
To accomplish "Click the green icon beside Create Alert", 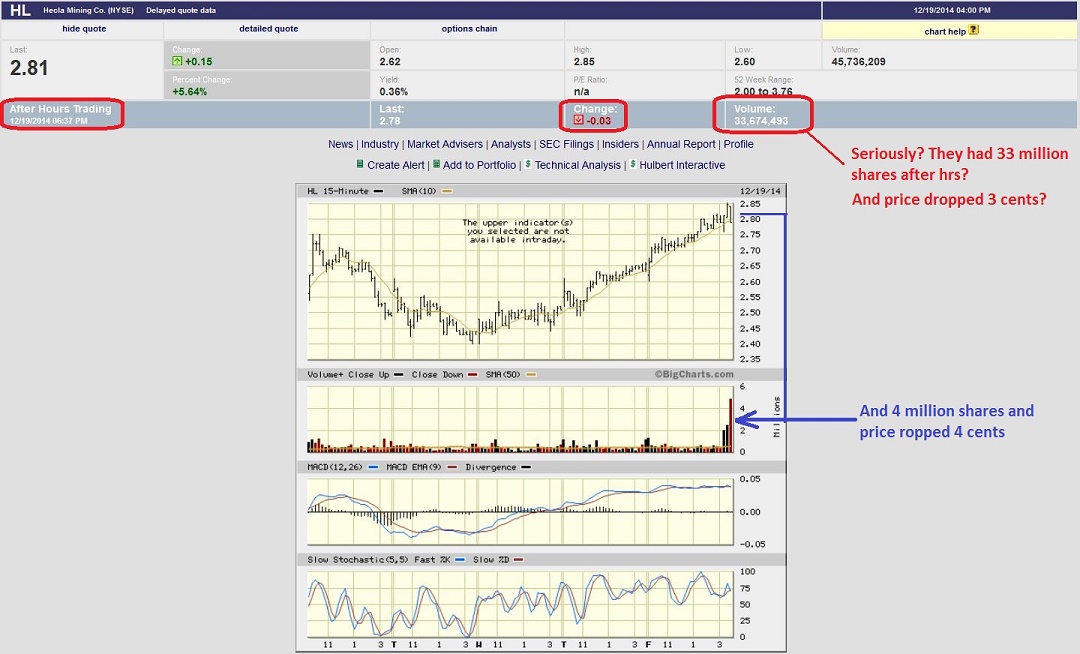I will (x=360, y=165).
